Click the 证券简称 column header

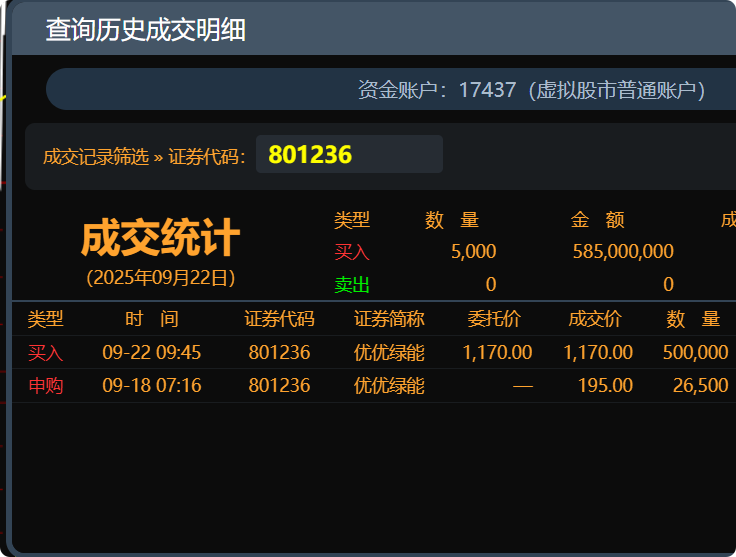(389, 319)
